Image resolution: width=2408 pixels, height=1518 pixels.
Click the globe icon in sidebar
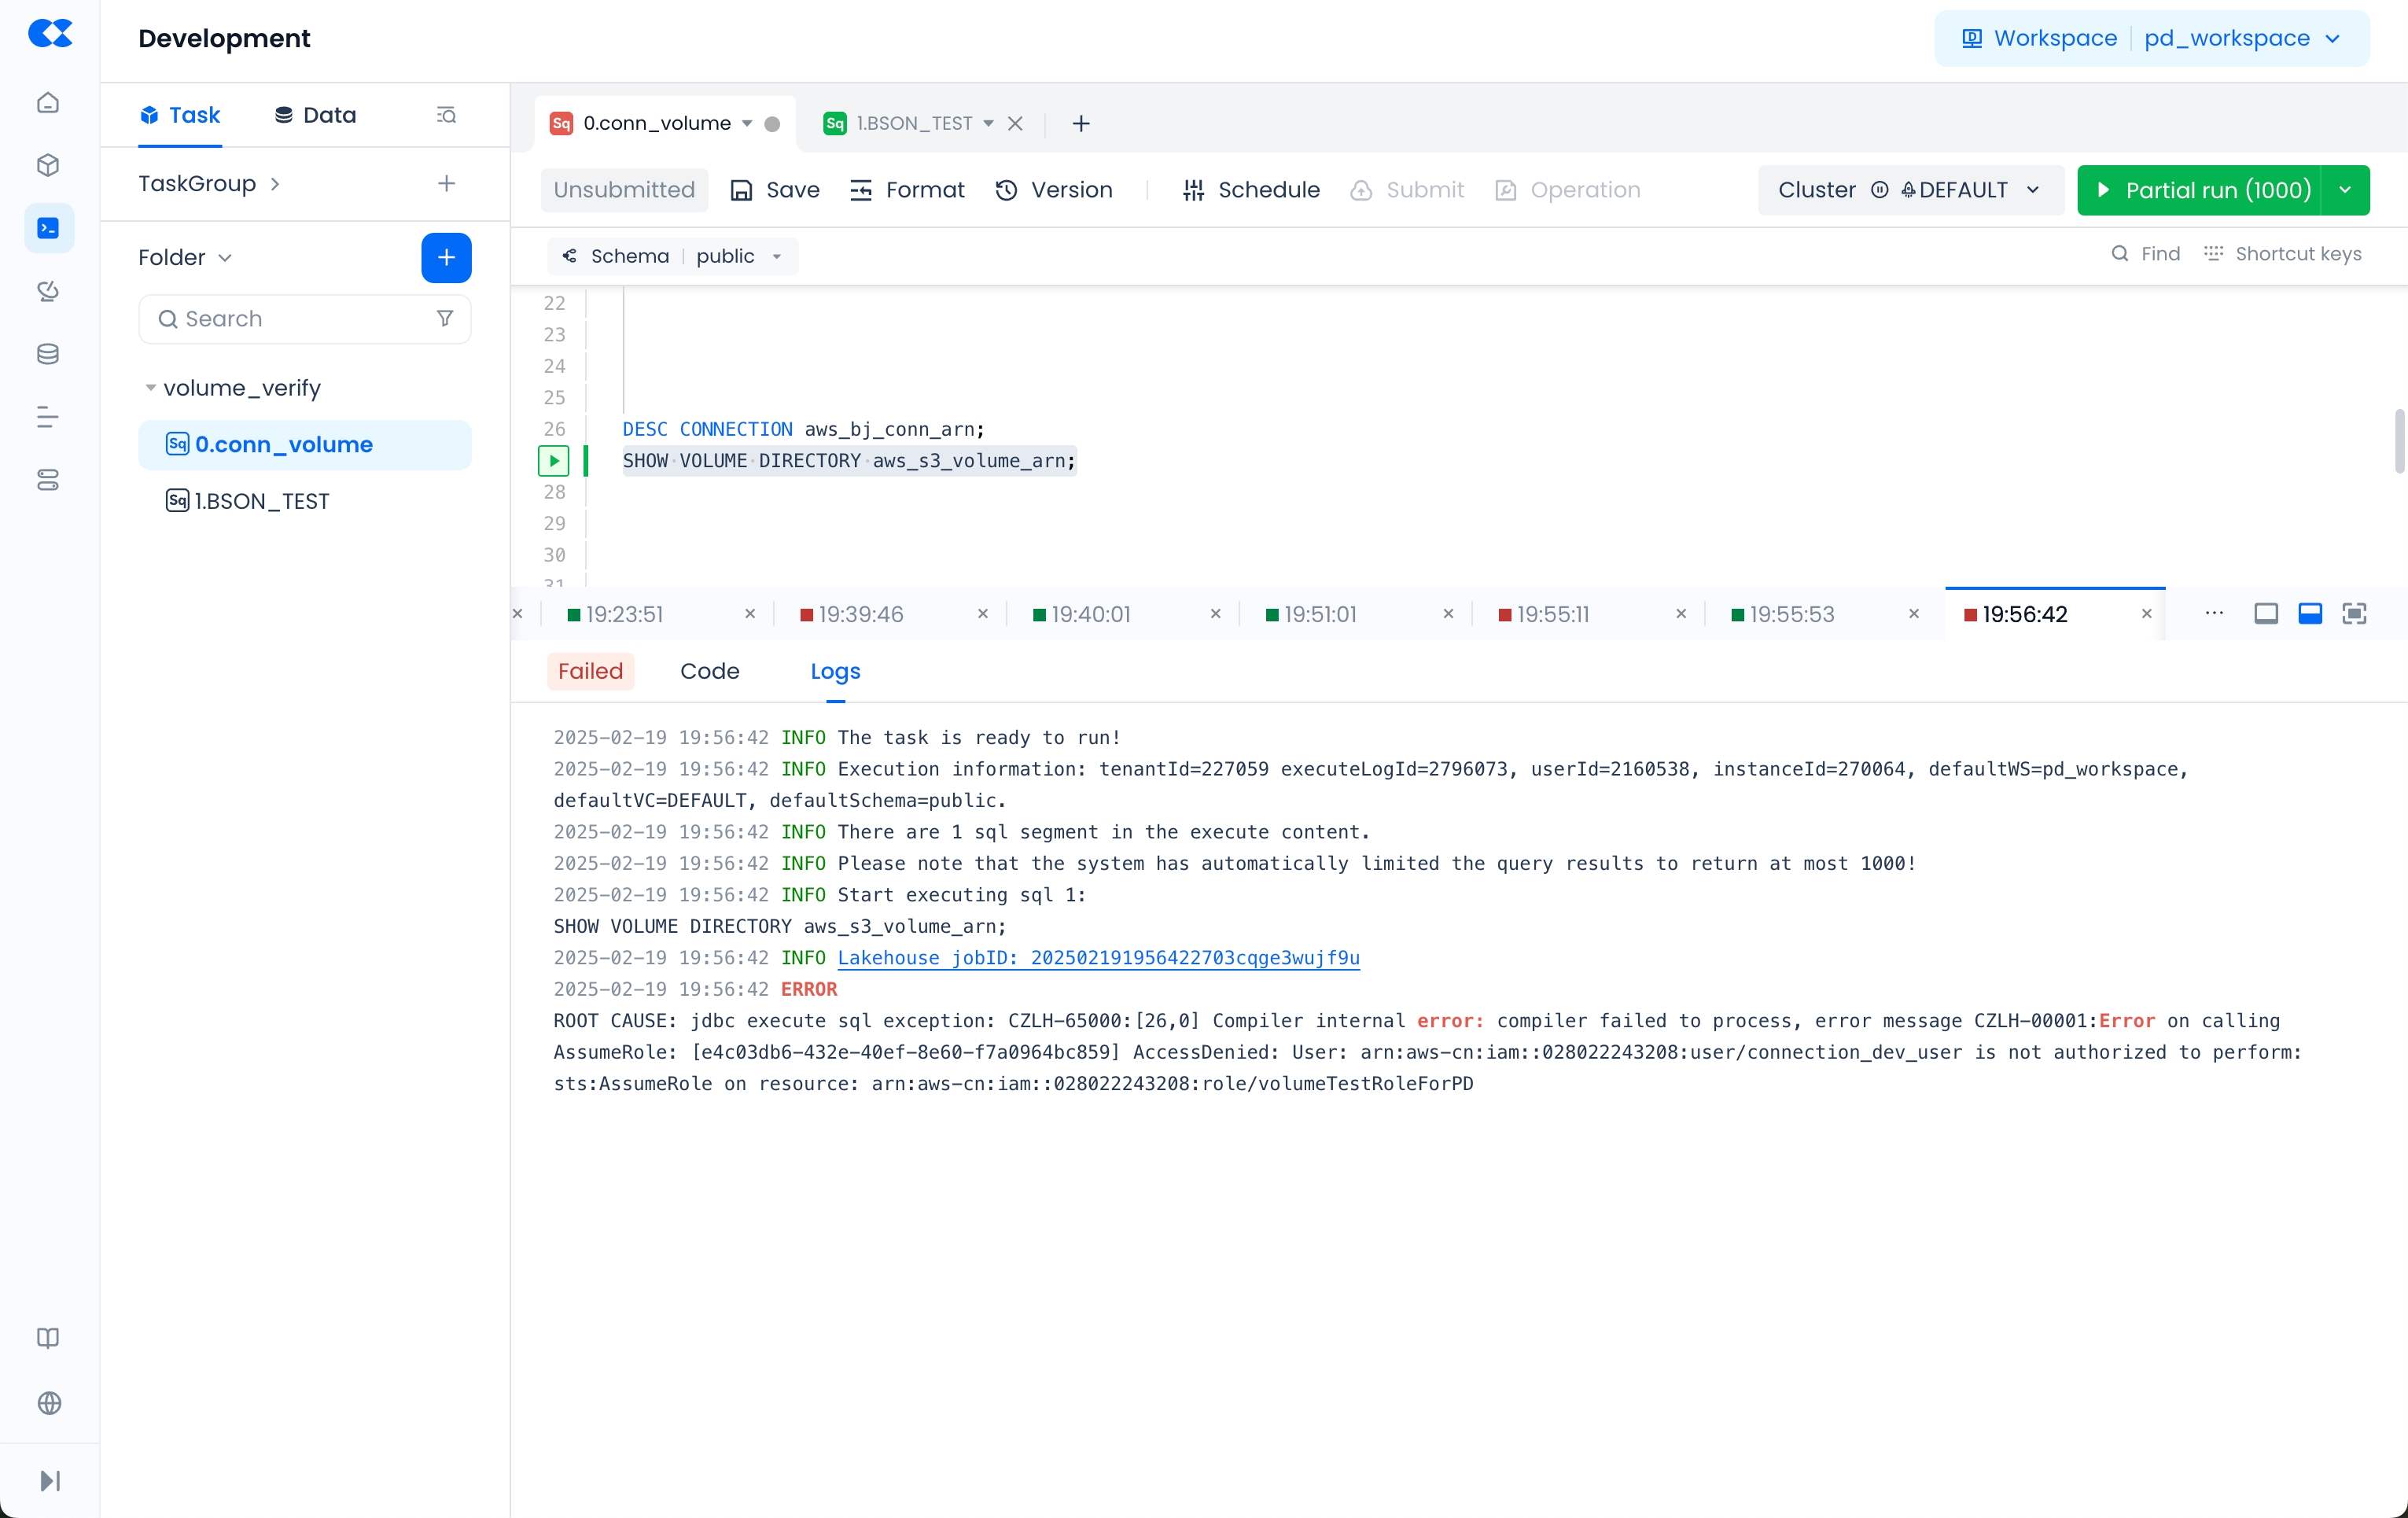[48, 1402]
